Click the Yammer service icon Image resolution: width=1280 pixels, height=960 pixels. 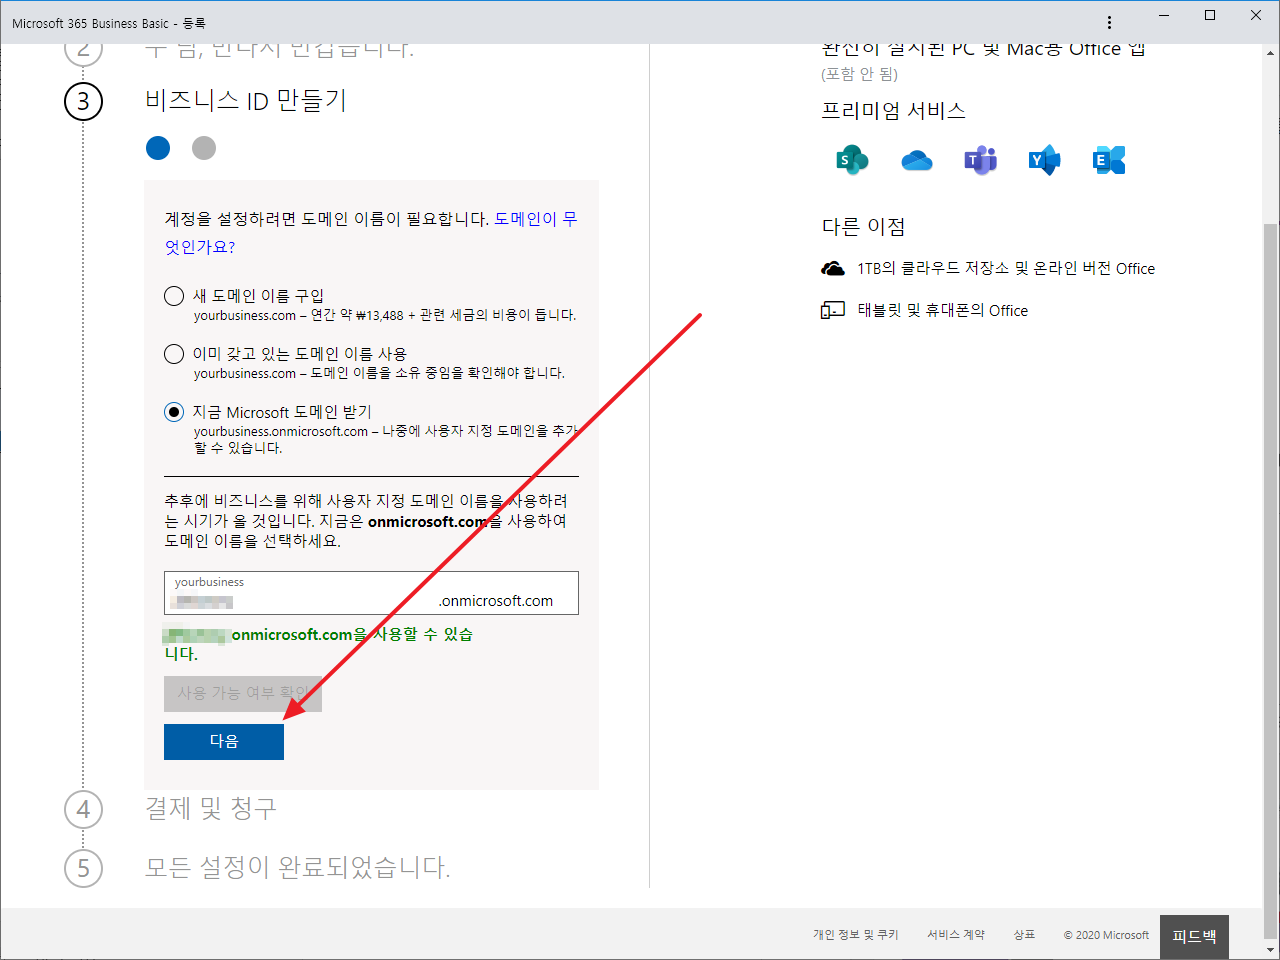(1044, 160)
